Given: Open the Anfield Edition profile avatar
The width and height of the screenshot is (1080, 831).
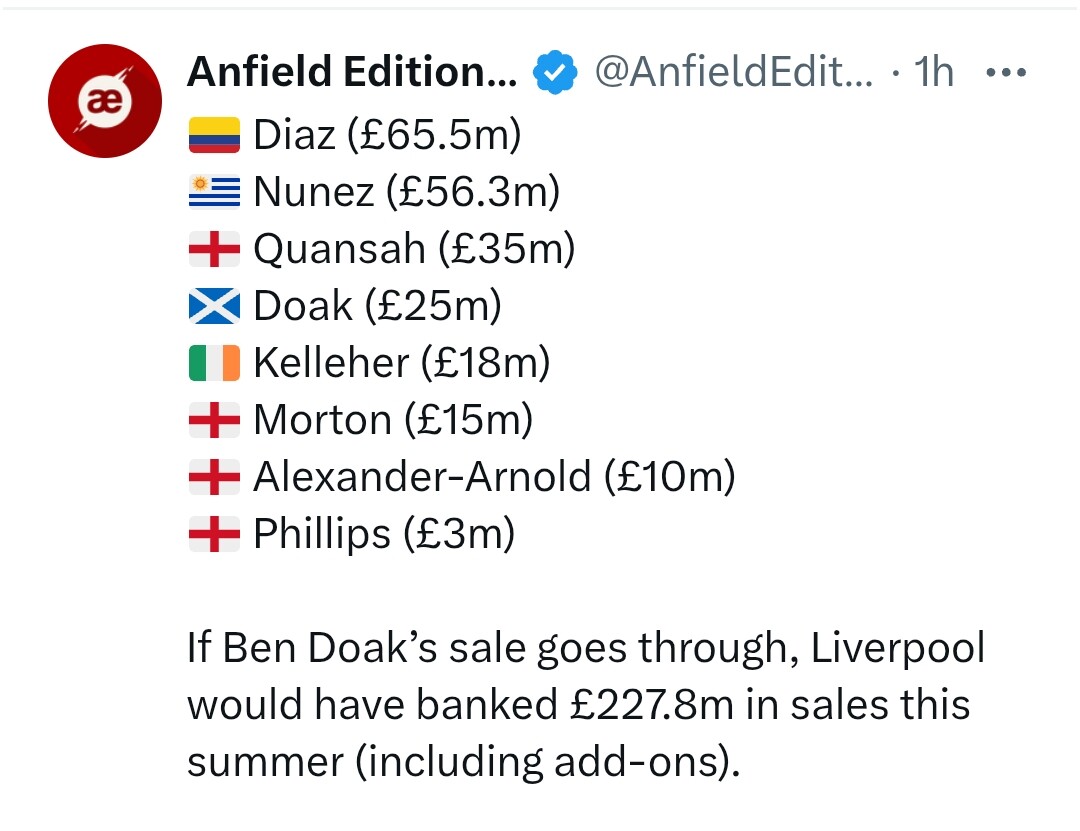Looking at the screenshot, I should 105,101.
